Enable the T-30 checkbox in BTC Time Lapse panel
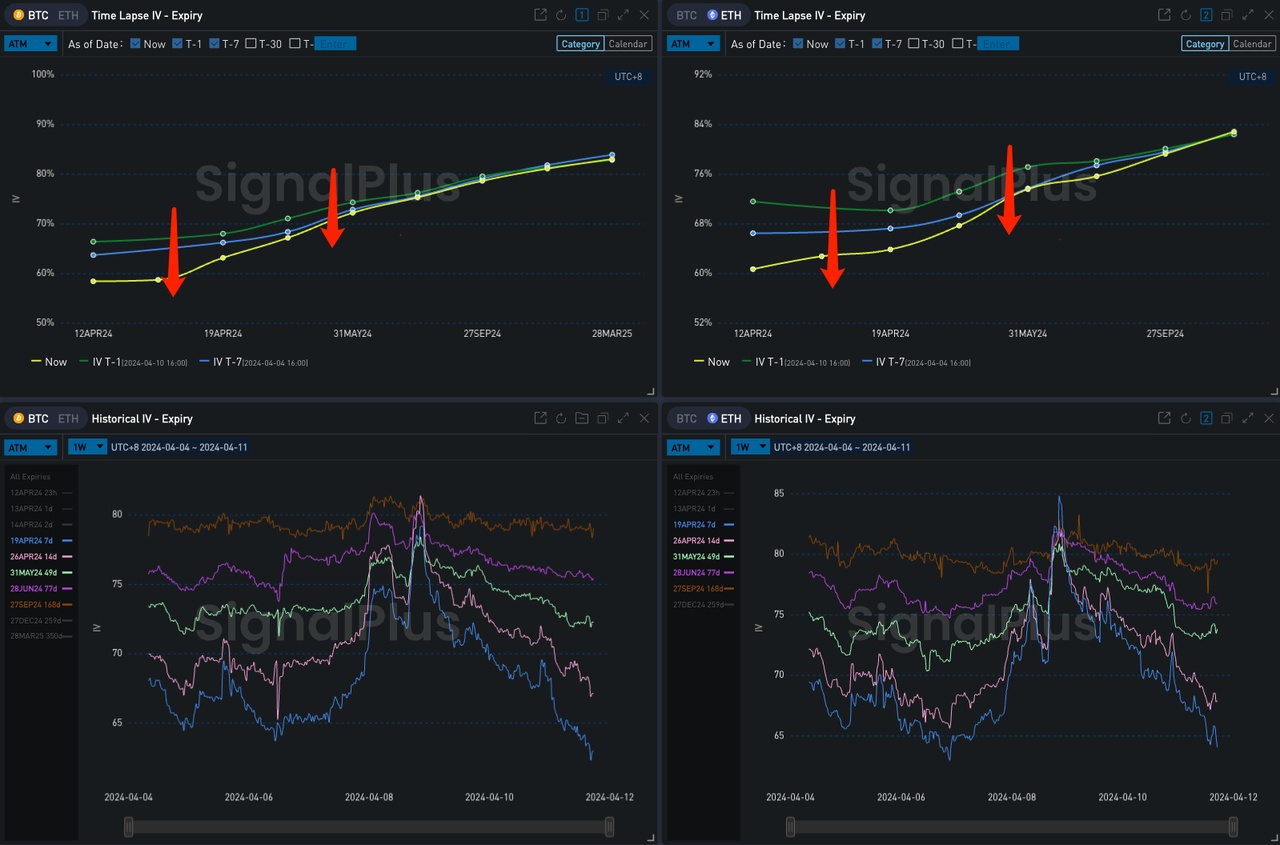 point(251,44)
